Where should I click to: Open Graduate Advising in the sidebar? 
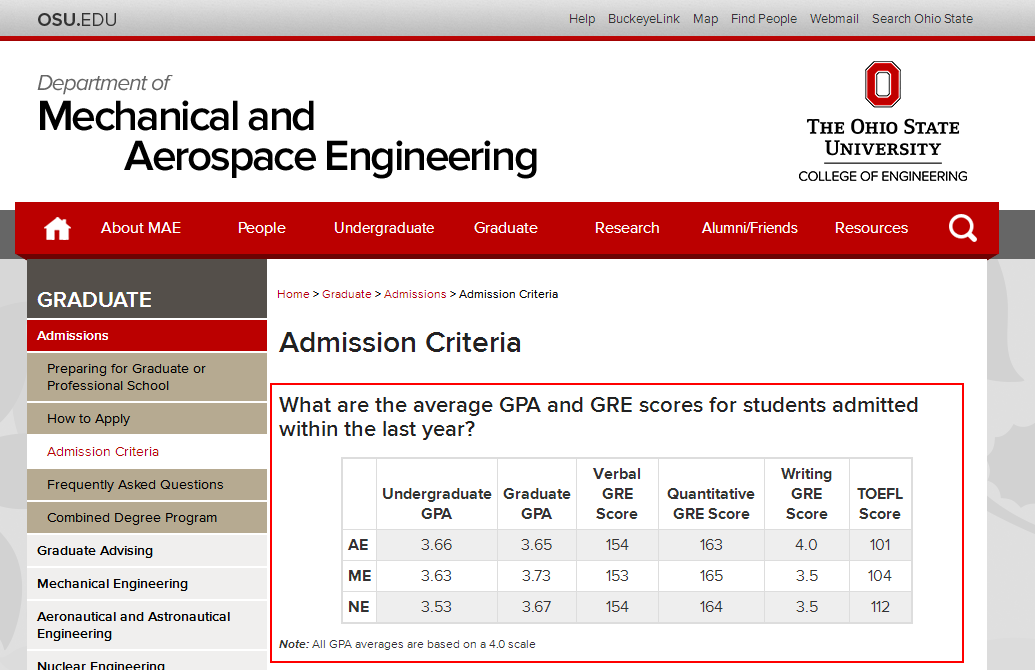(x=147, y=551)
